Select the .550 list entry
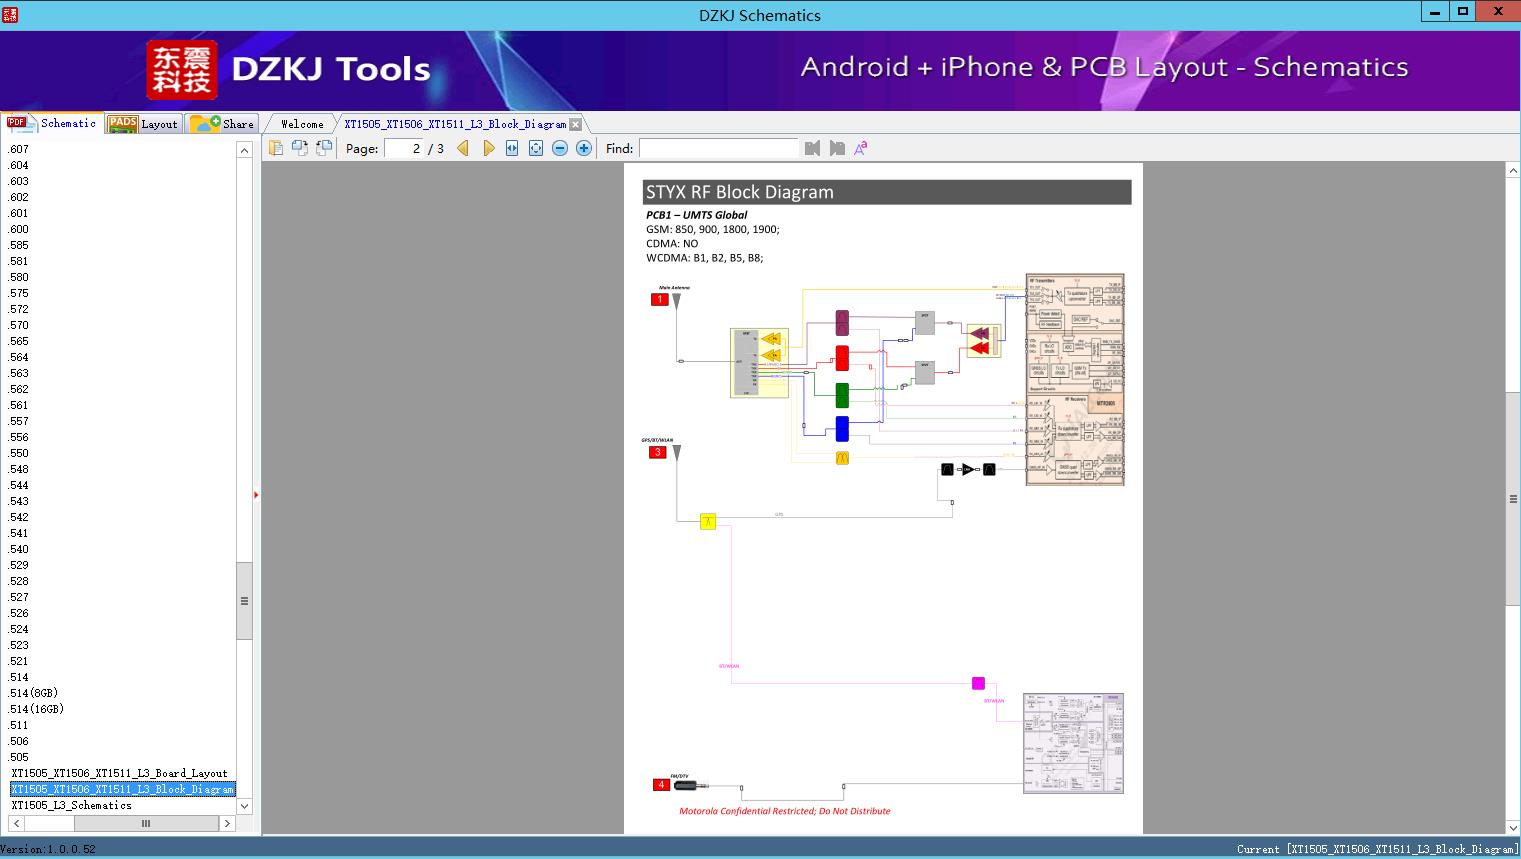 (x=19, y=453)
